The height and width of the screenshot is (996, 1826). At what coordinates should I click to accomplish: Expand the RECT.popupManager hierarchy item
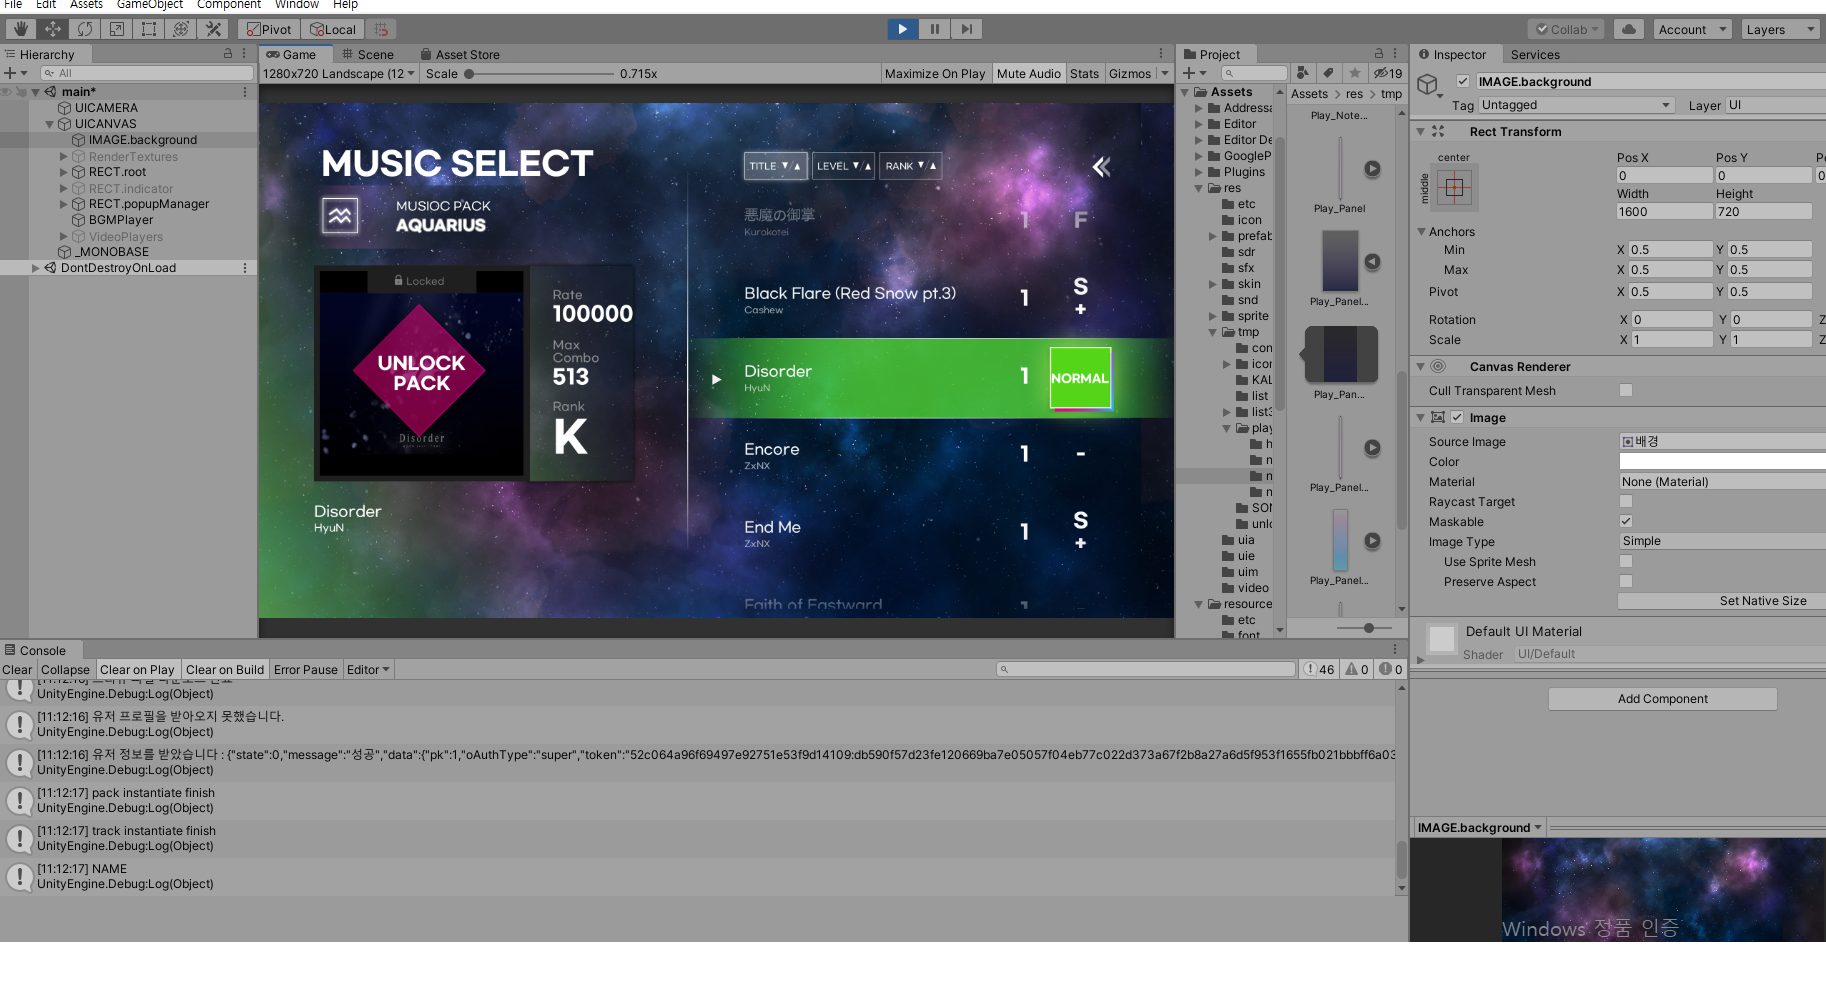click(x=64, y=204)
